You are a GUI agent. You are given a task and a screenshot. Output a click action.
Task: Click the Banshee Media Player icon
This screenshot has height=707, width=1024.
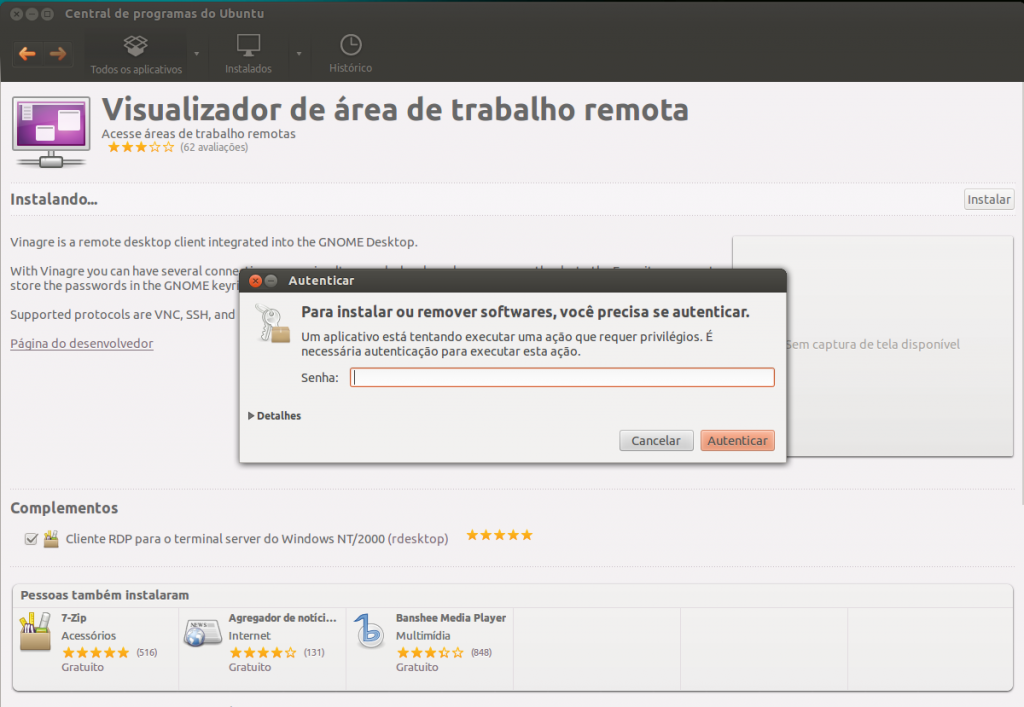click(370, 631)
